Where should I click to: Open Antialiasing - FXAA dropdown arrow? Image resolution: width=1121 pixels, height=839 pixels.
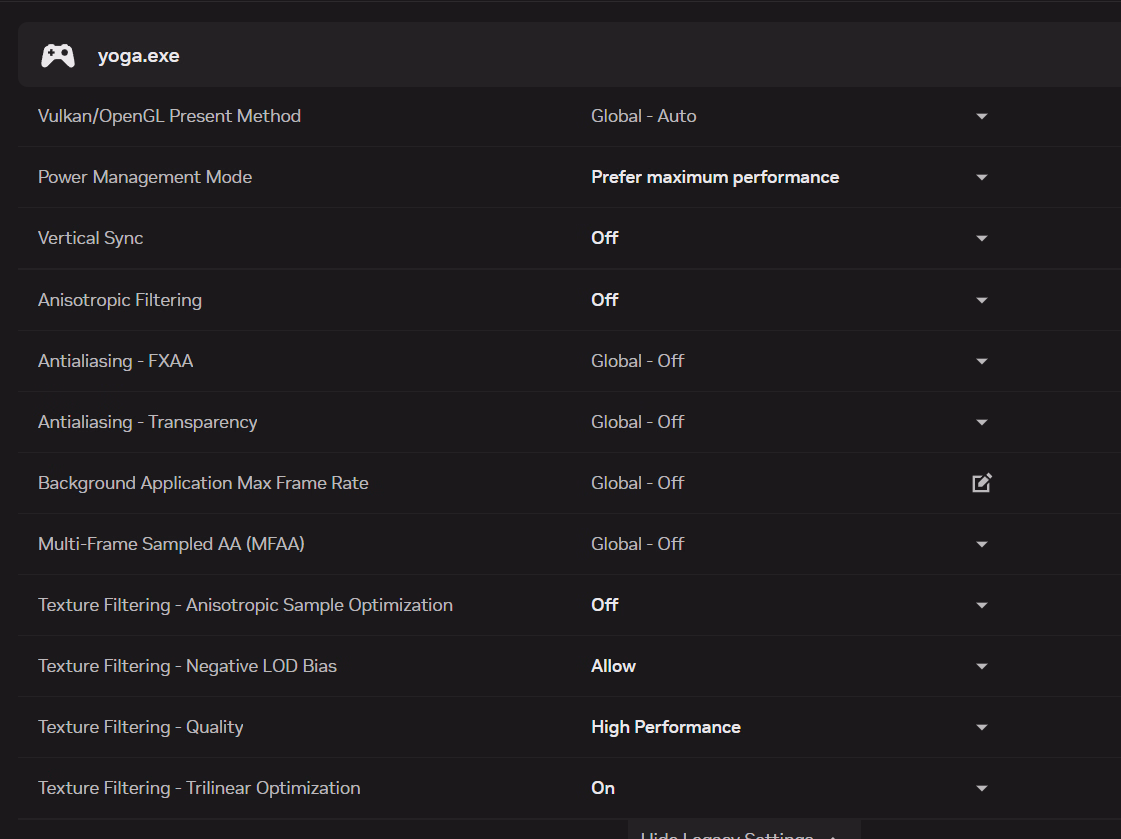click(982, 361)
